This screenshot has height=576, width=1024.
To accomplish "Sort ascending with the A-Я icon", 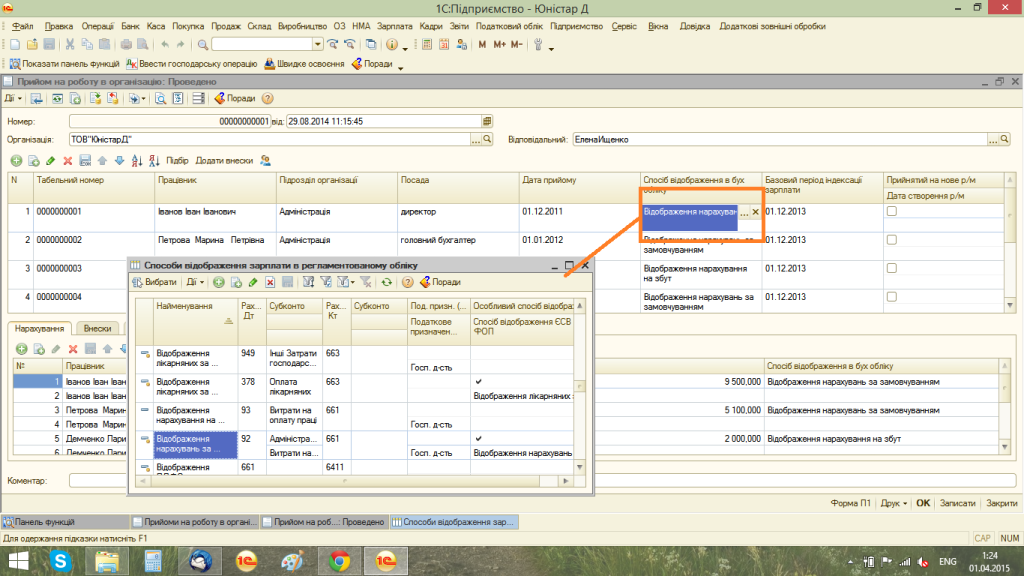I will click(136, 161).
